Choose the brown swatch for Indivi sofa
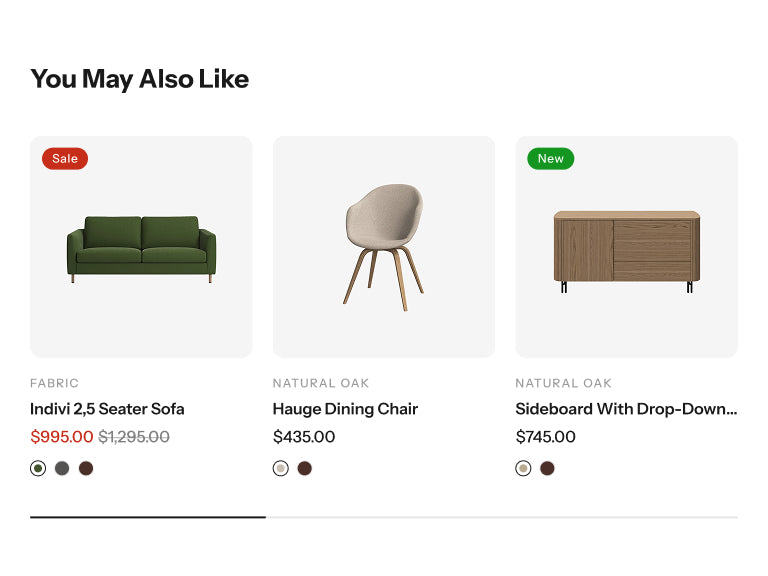 coord(86,468)
